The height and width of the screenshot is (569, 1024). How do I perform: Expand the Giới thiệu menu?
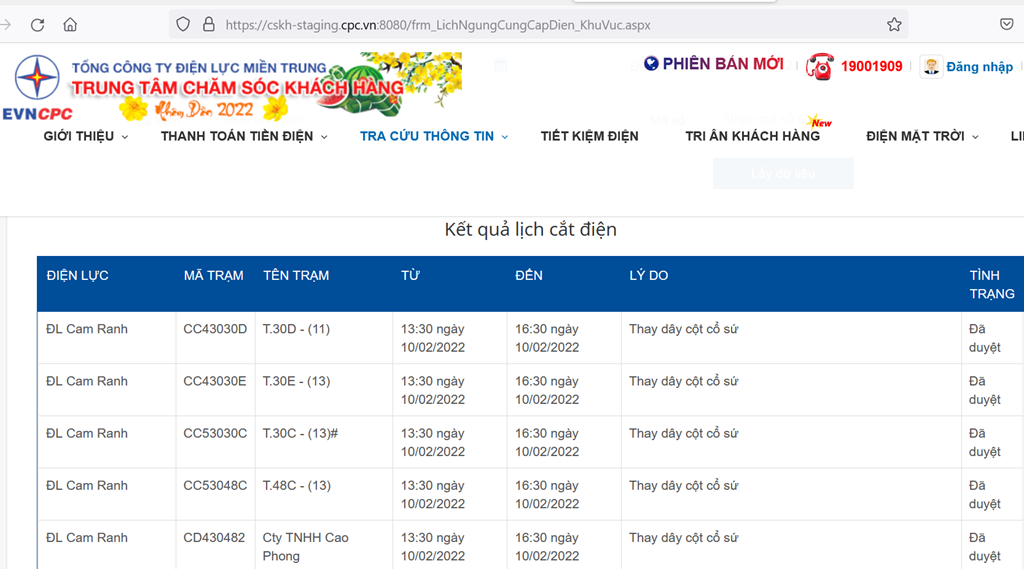85,136
